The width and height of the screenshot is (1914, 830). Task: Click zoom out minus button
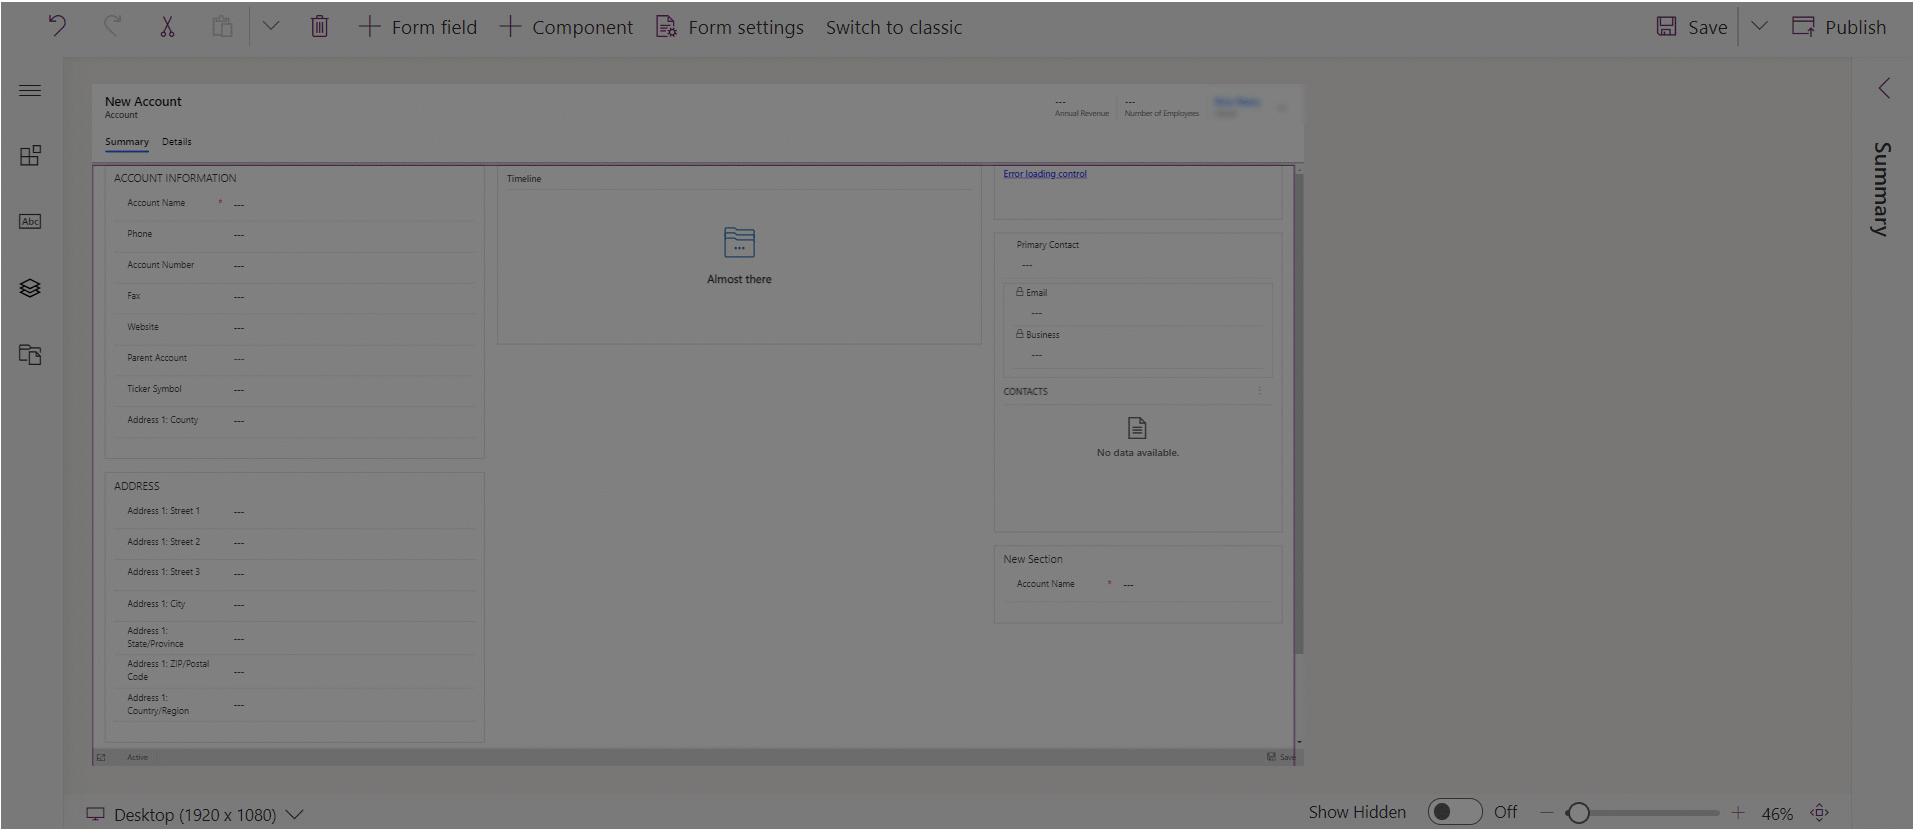point(1547,813)
